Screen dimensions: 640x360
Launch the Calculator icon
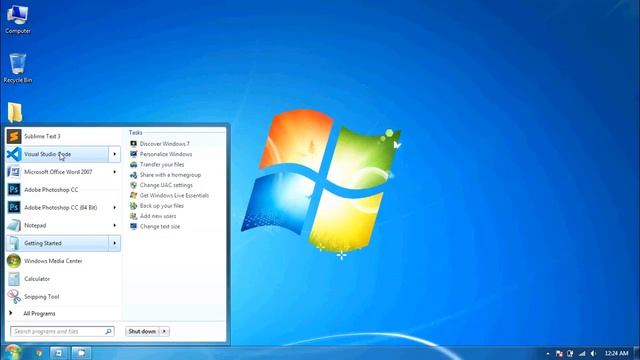[14, 279]
